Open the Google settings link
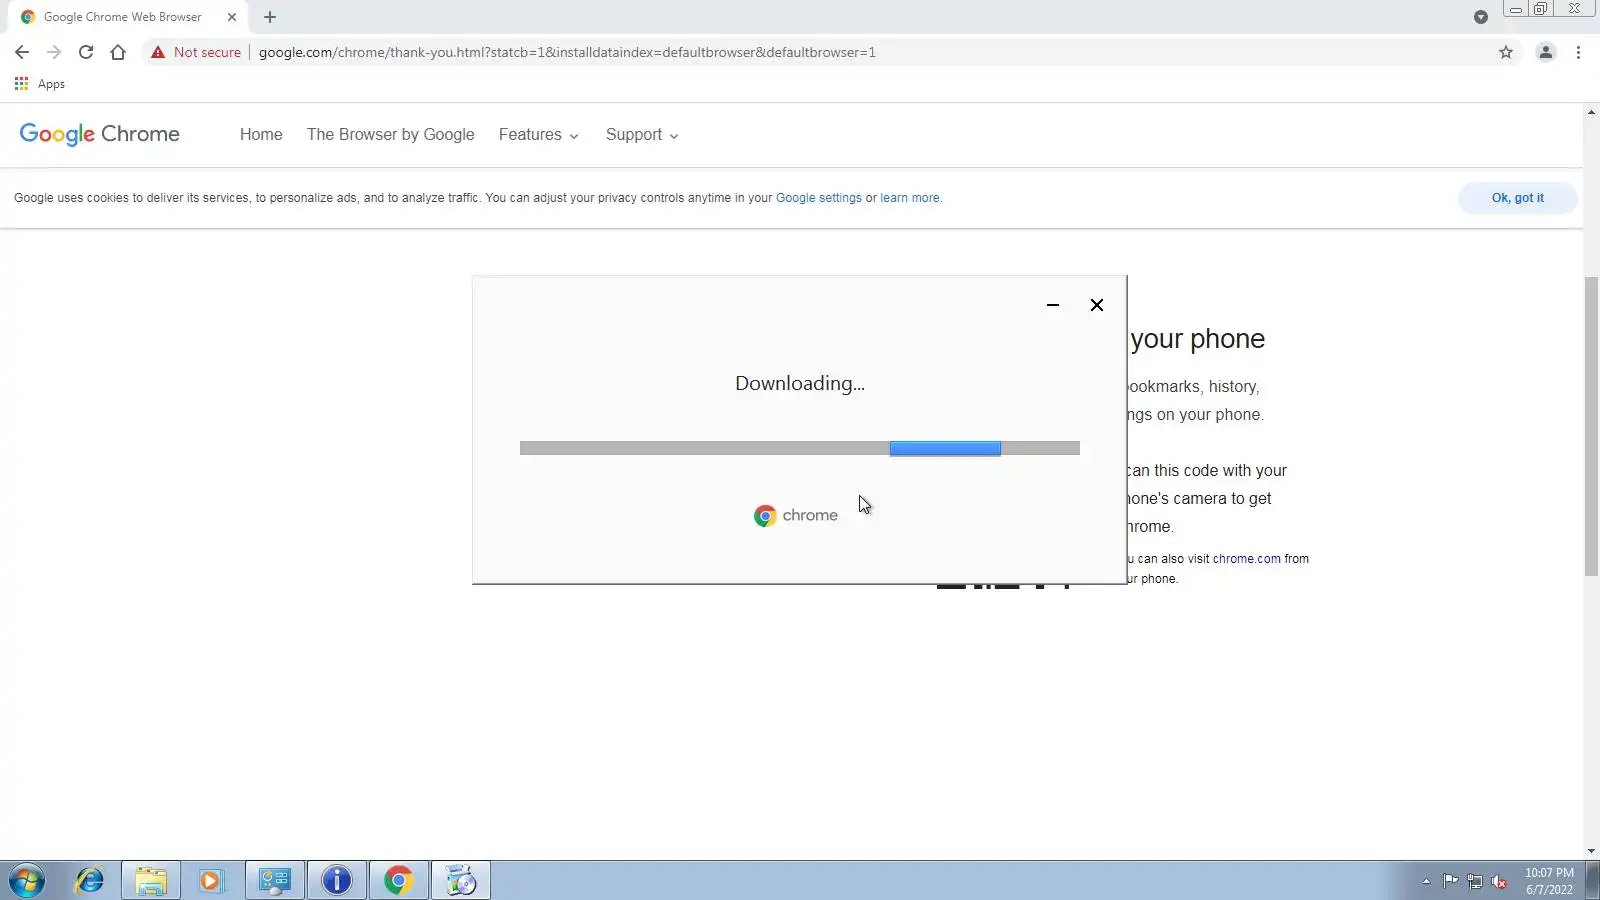This screenshot has height=900, width=1600. (819, 198)
